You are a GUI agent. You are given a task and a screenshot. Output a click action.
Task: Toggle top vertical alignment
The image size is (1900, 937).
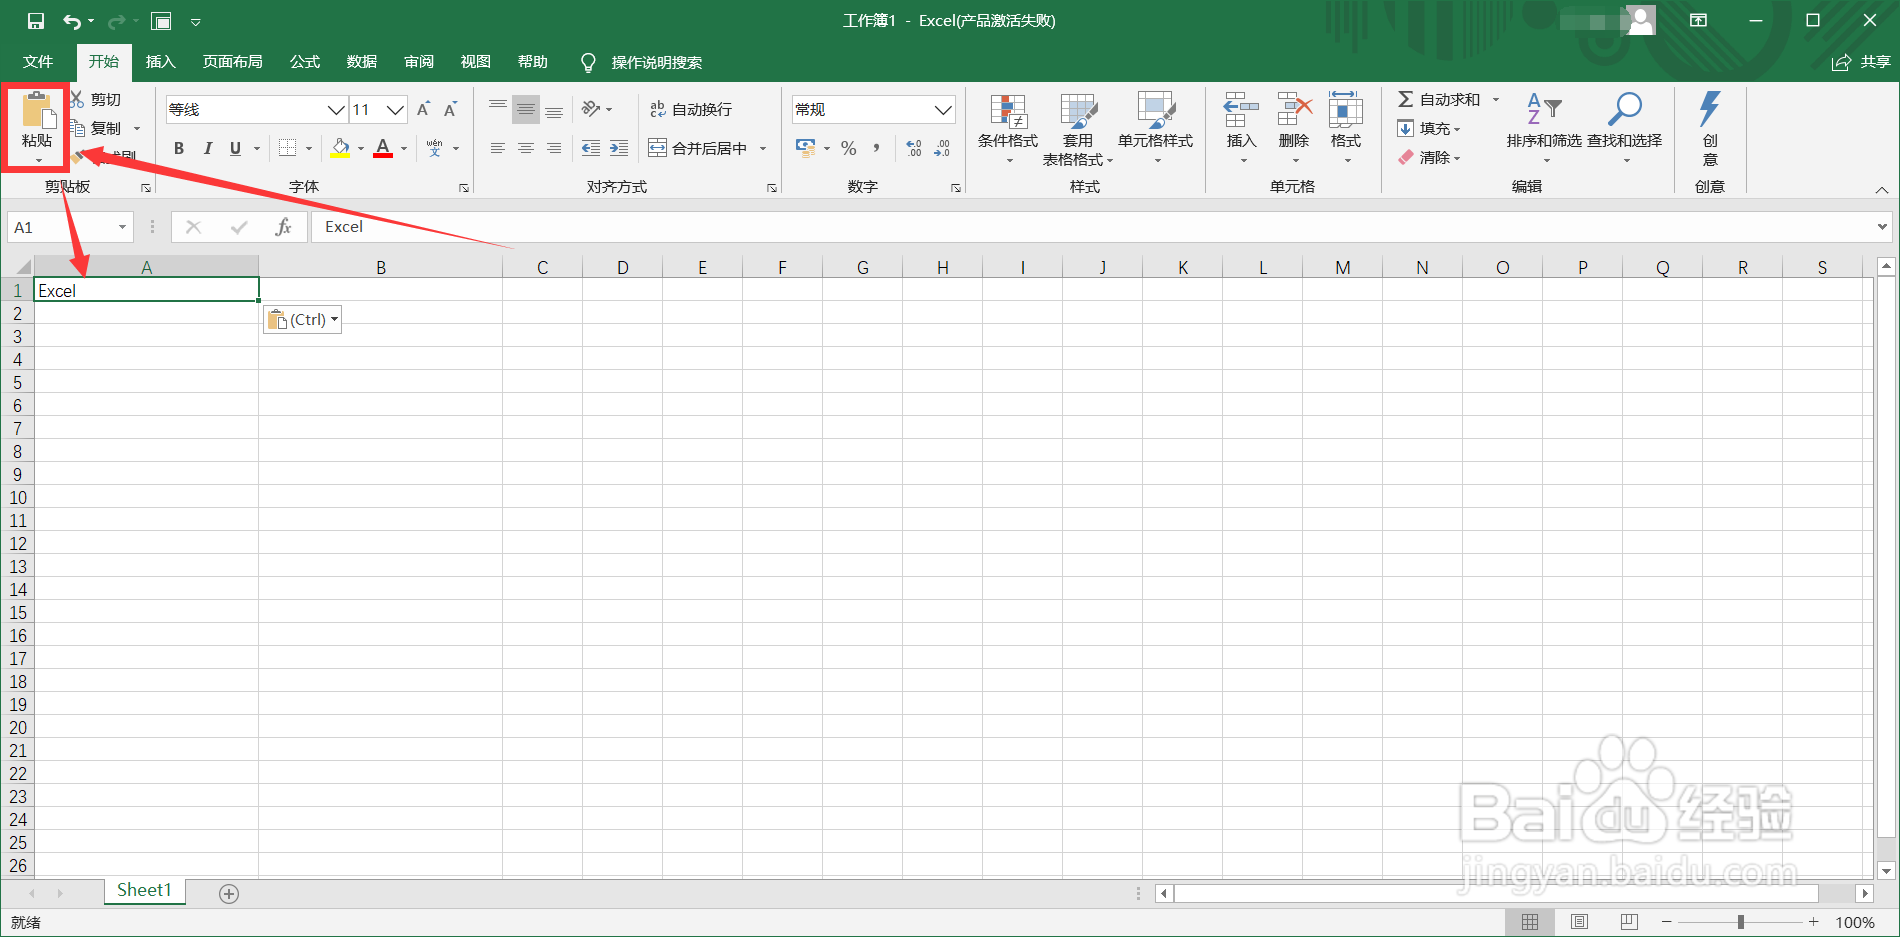click(x=497, y=109)
